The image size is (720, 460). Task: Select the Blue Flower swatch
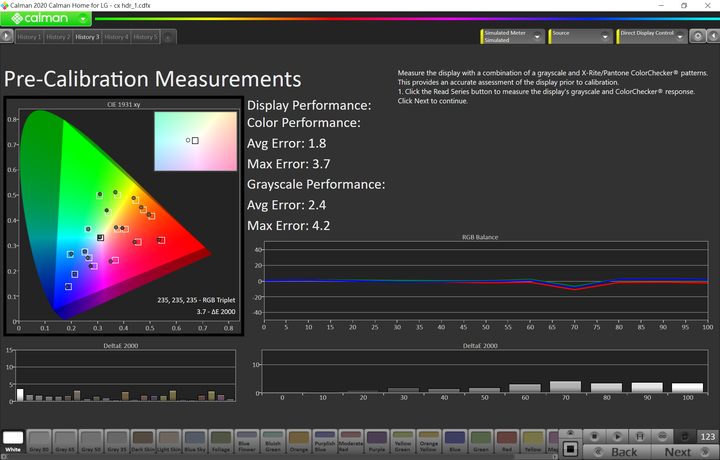[247, 441]
